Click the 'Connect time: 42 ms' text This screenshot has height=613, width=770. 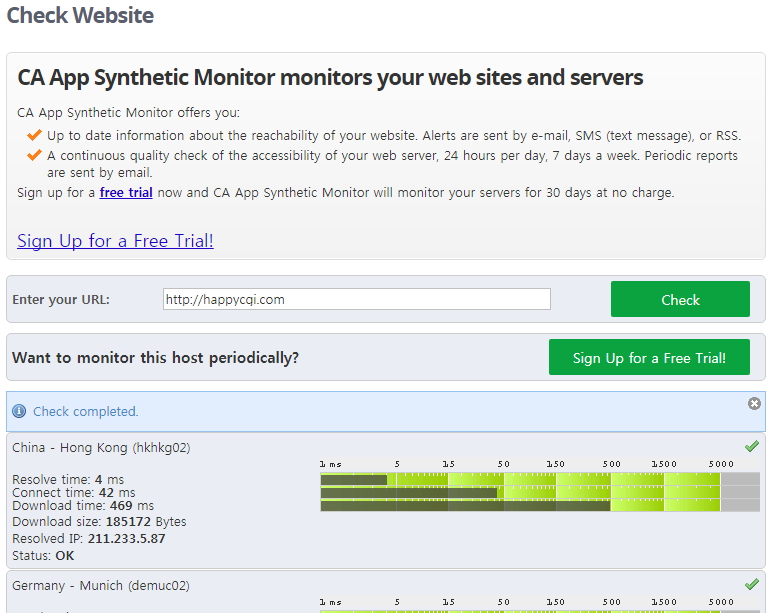point(74,493)
